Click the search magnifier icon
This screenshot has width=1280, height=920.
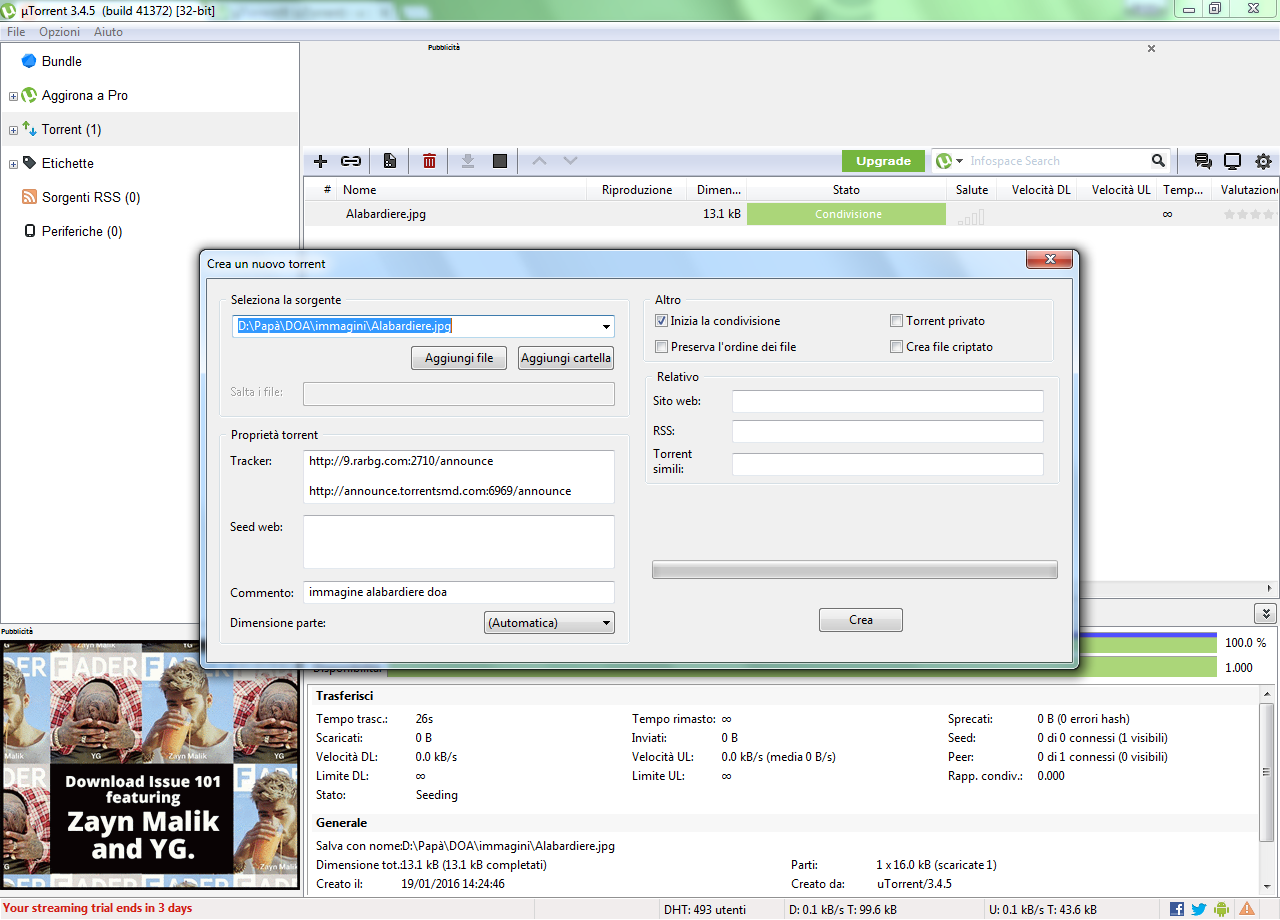click(x=1158, y=161)
